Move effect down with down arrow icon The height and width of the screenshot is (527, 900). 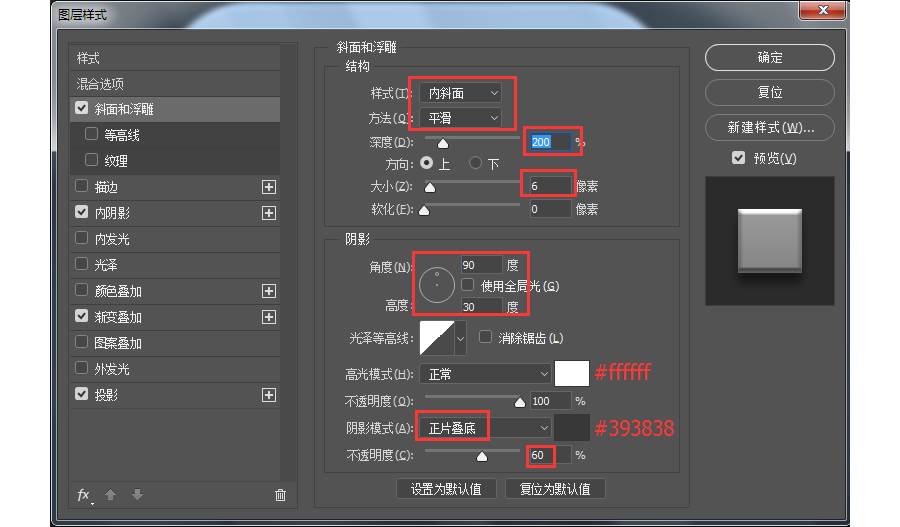pyautogui.click(x=137, y=495)
